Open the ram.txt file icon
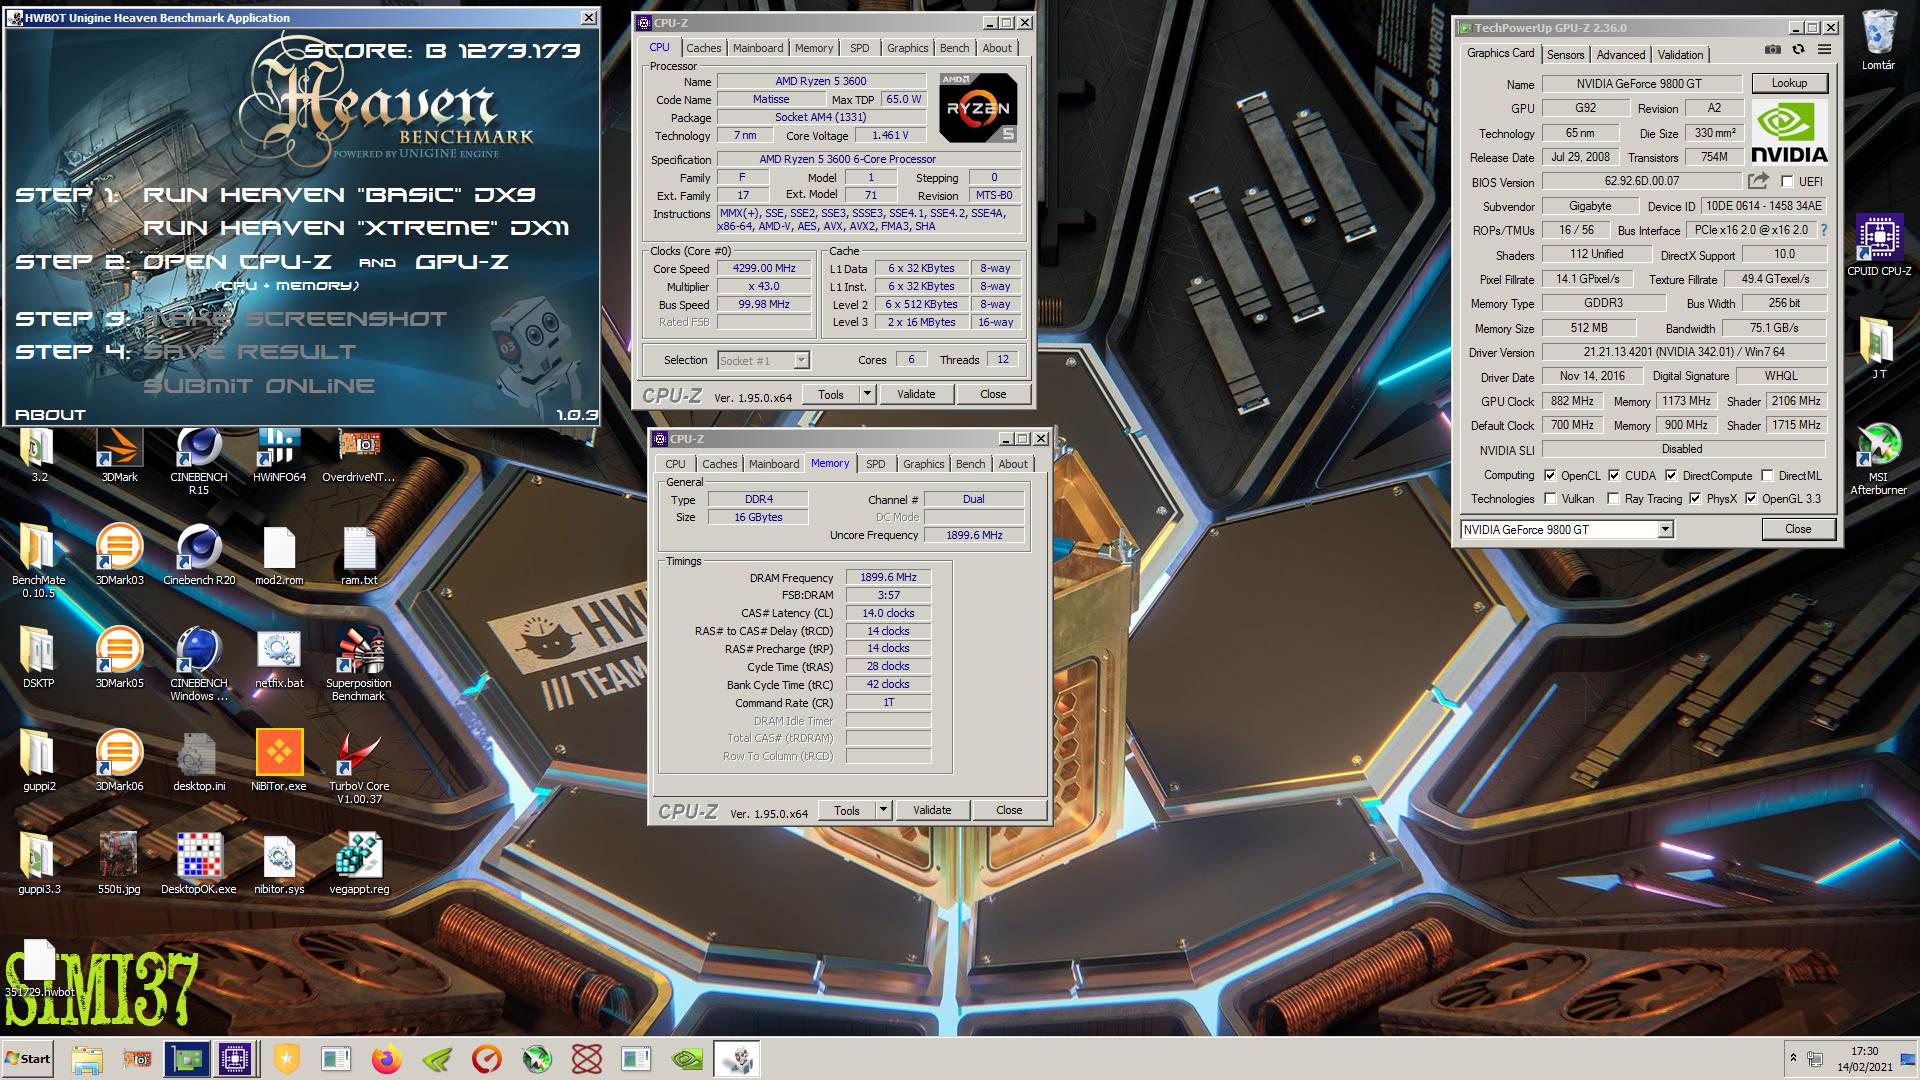1920x1080 pixels. coord(359,554)
